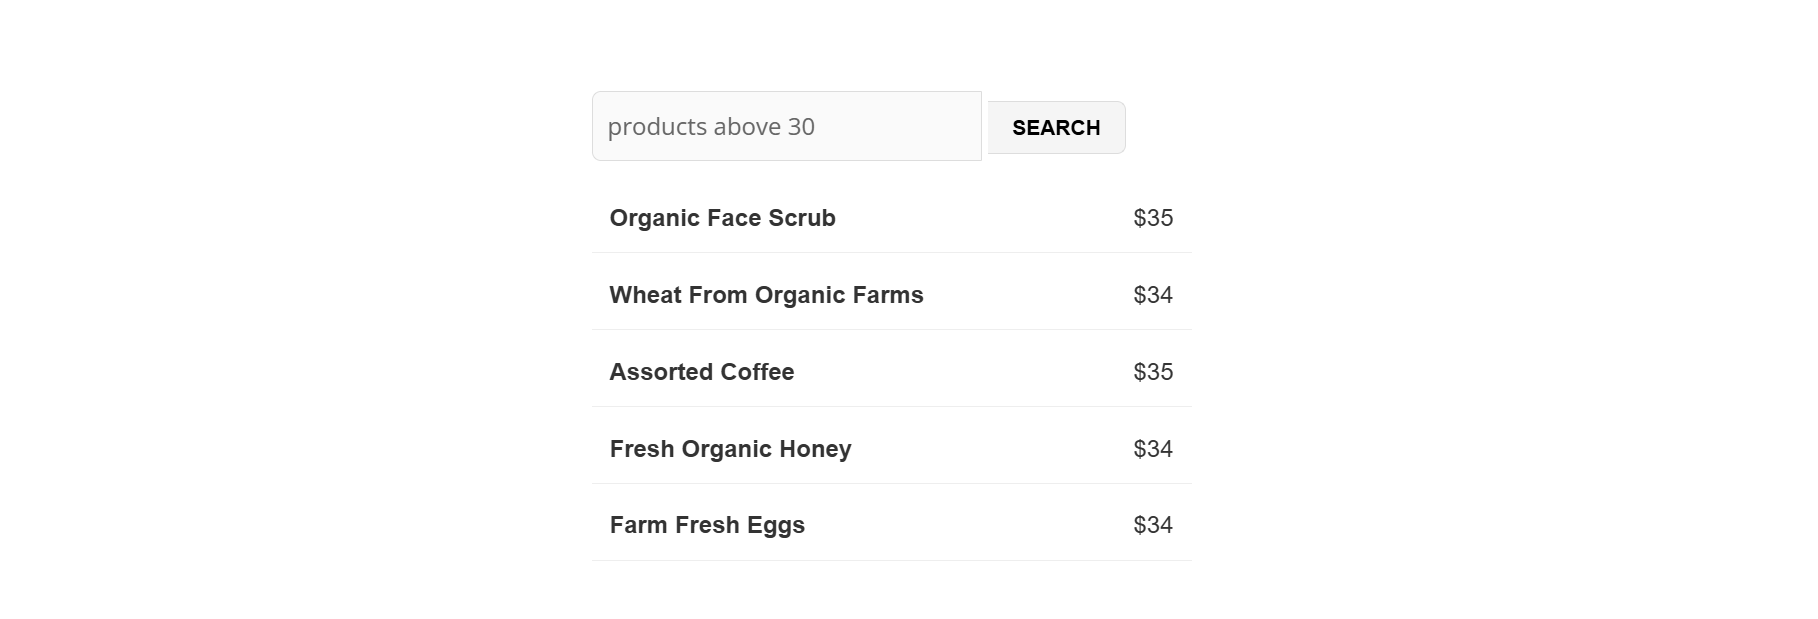Viewport: 1818px width, 619px height.
Task: Click the word "Farms" in the wheat product
Action: (x=888, y=295)
